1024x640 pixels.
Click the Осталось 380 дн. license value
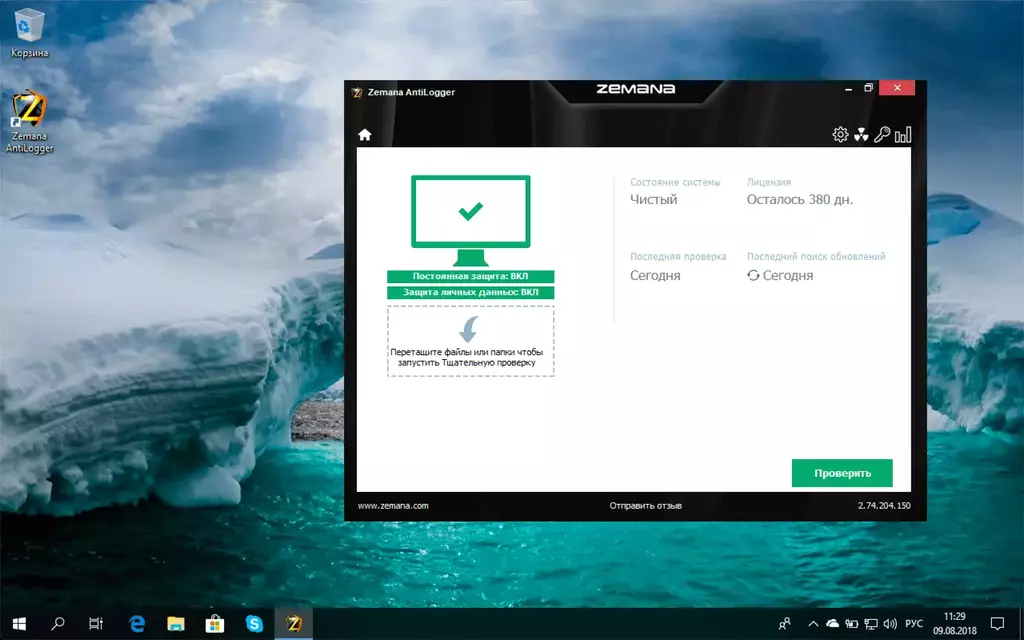(x=800, y=200)
